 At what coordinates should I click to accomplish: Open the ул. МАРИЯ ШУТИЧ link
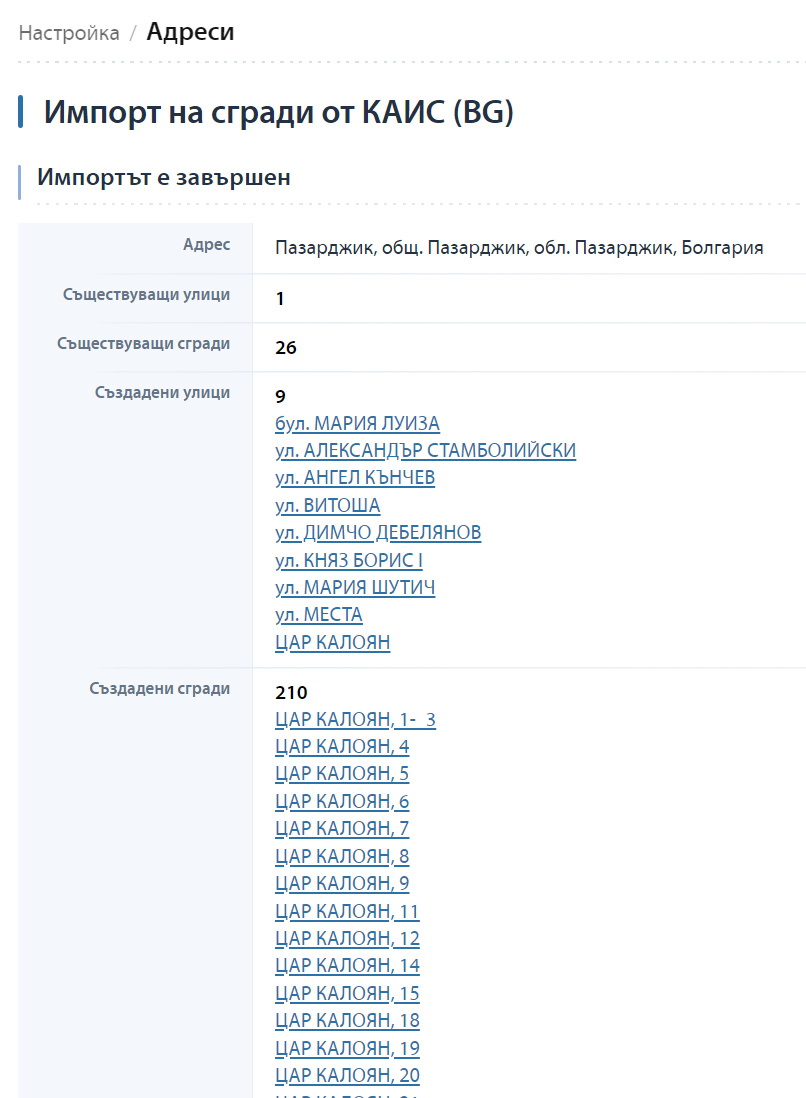(x=355, y=588)
